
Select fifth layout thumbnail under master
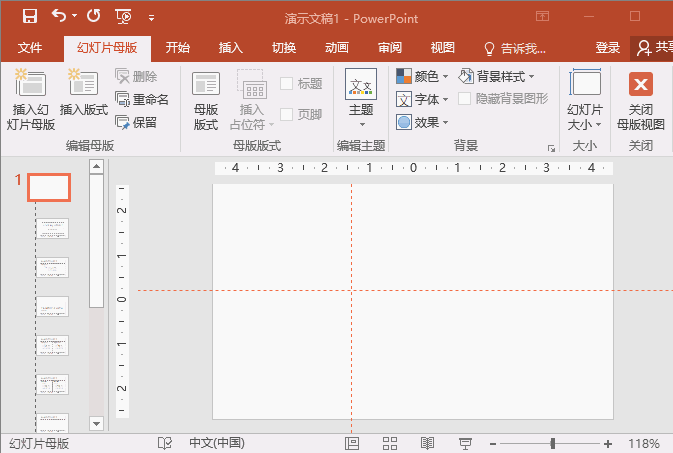[x=52, y=385]
